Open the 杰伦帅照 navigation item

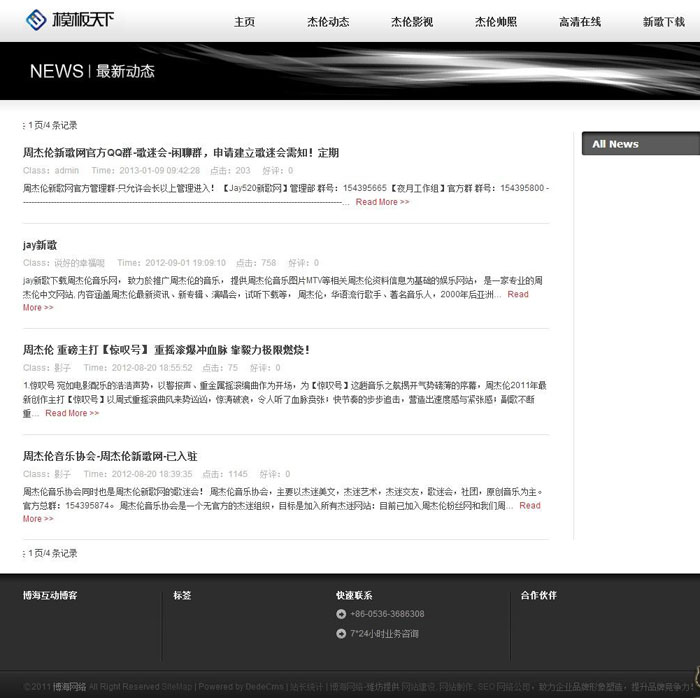[x=496, y=22]
